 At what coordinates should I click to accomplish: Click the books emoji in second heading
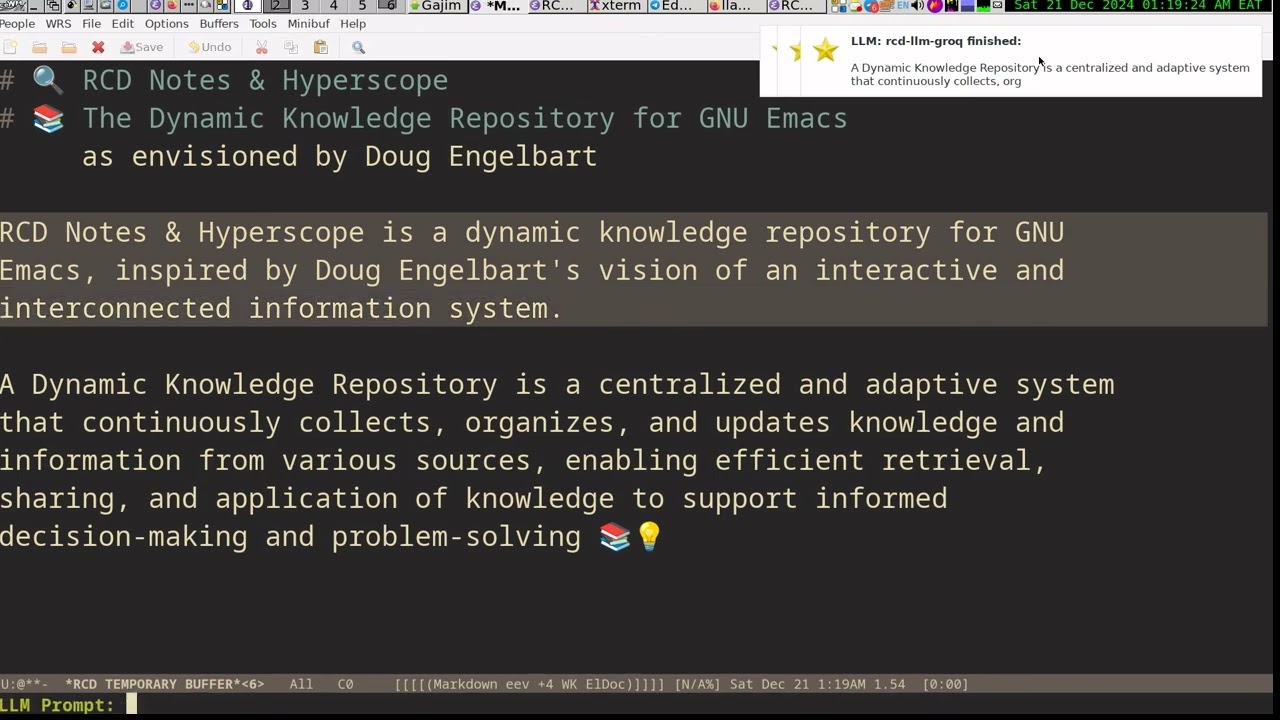tap(48, 118)
